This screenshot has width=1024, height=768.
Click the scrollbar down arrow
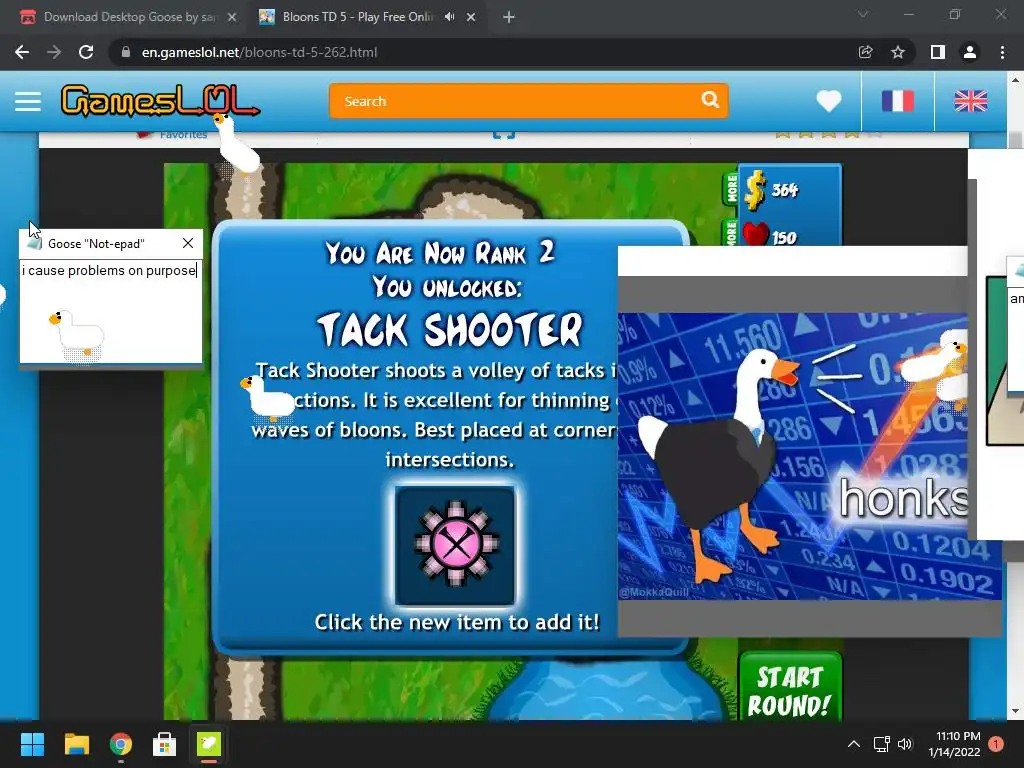tap(1015, 711)
